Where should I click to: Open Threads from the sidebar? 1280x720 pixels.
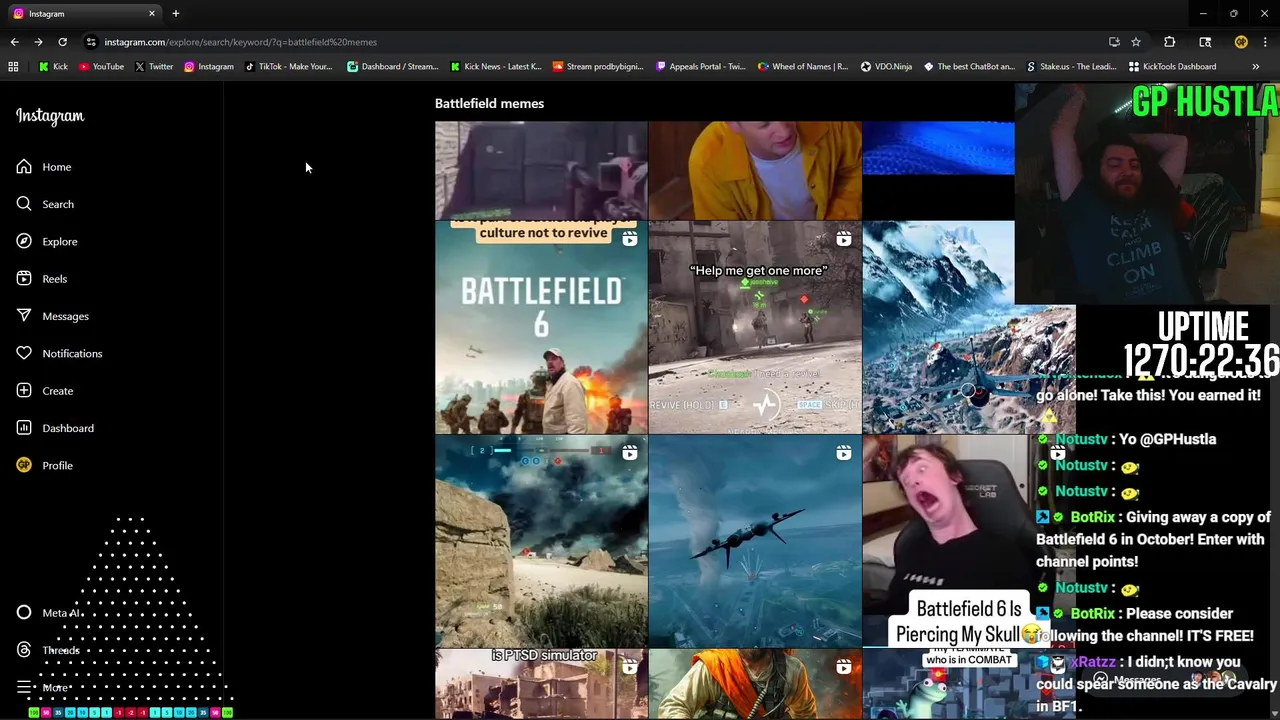47,650
